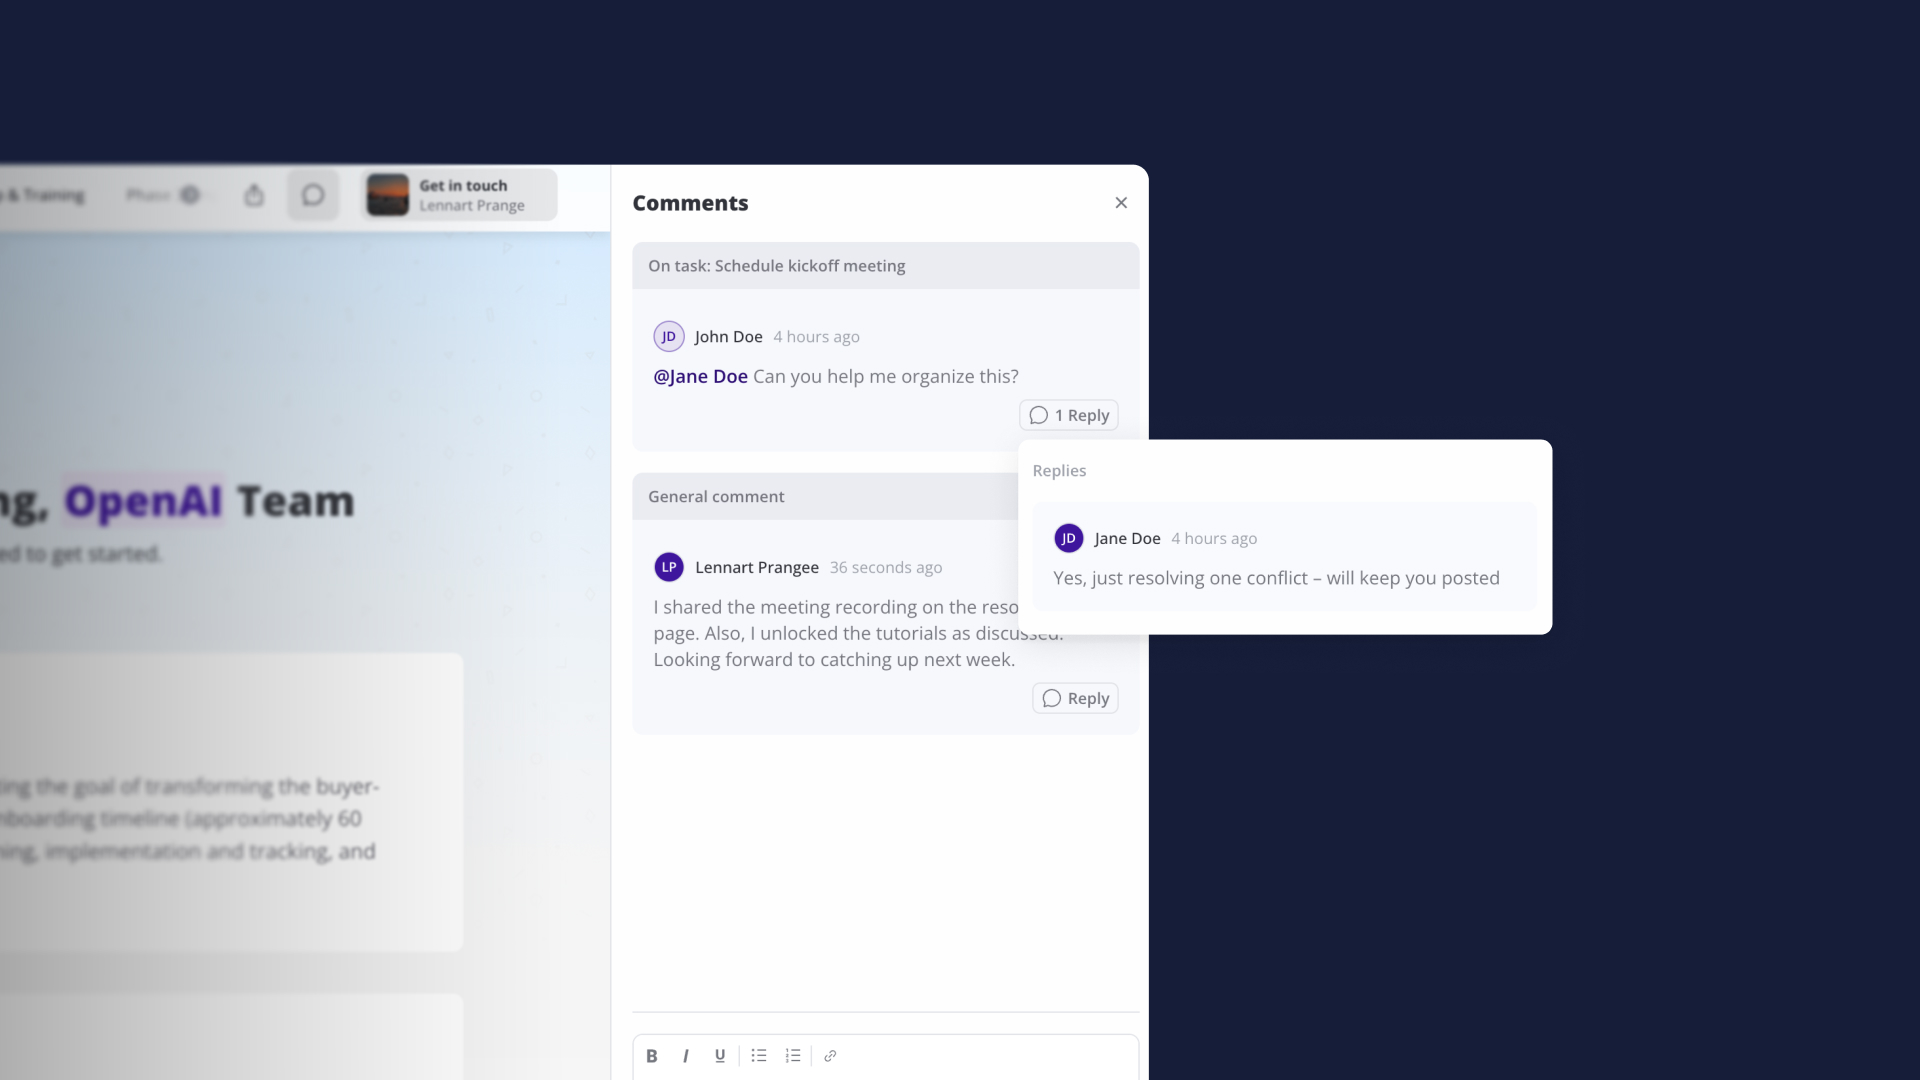Click Jane Doe's avatar in Replies

pyautogui.click(x=1068, y=538)
